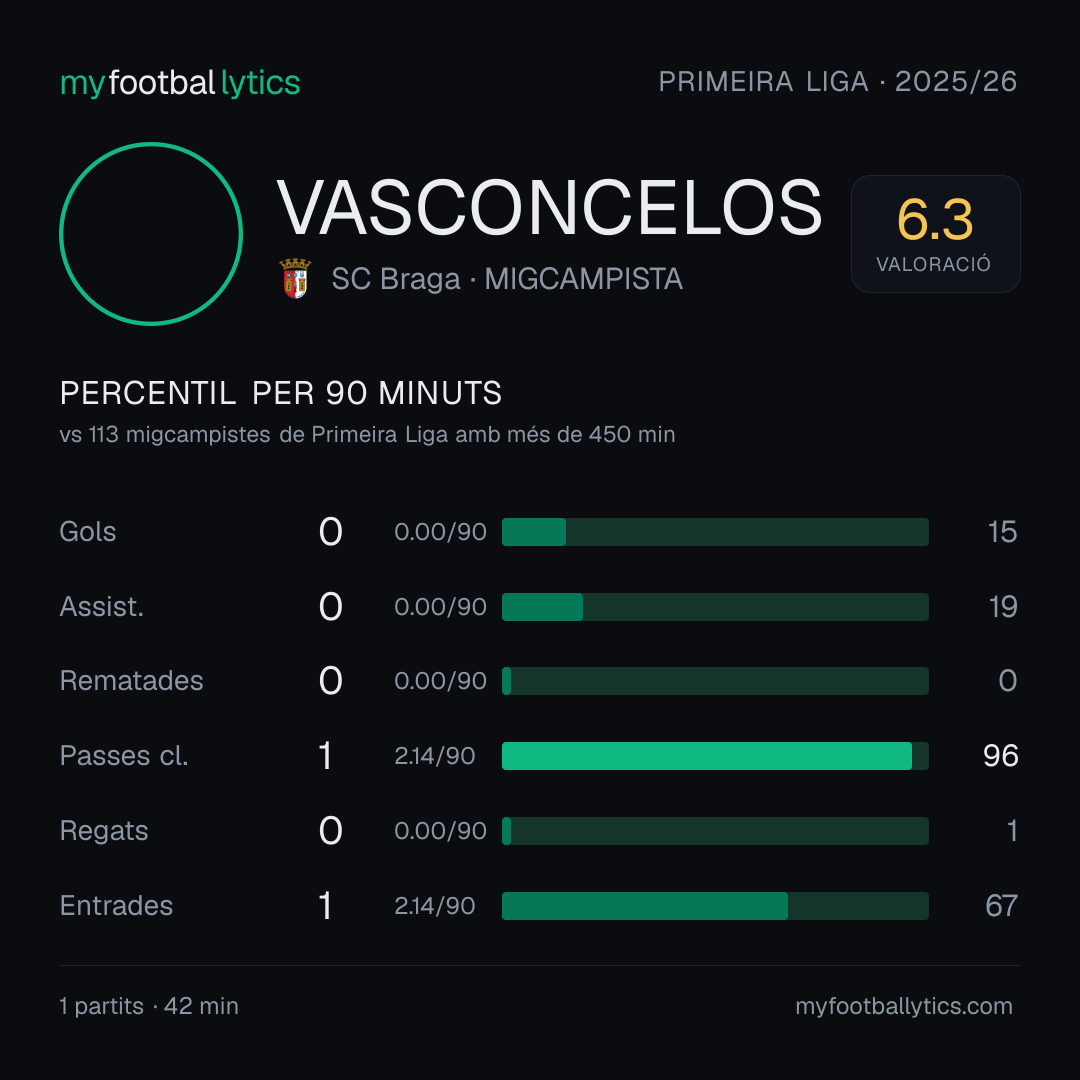Click the Gols percentile bar
The width and height of the screenshot is (1080, 1080).
click(x=715, y=532)
